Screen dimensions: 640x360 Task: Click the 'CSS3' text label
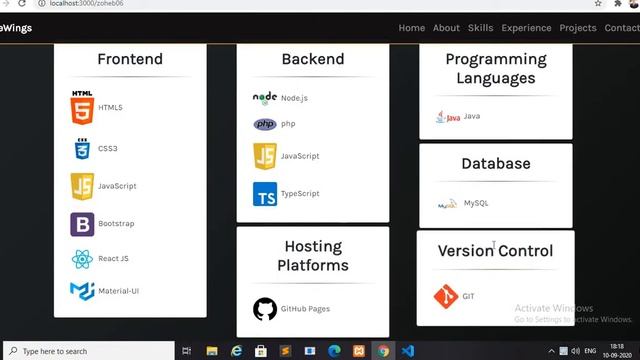pos(108,149)
